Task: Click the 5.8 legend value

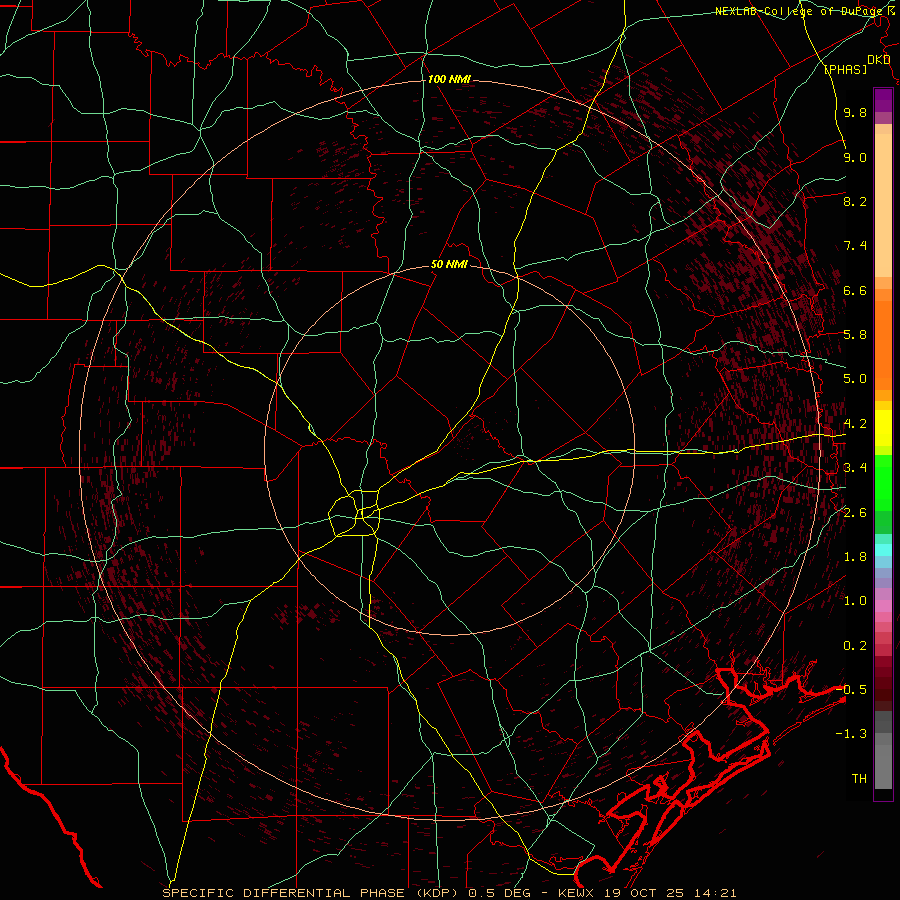Action: (855, 335)
